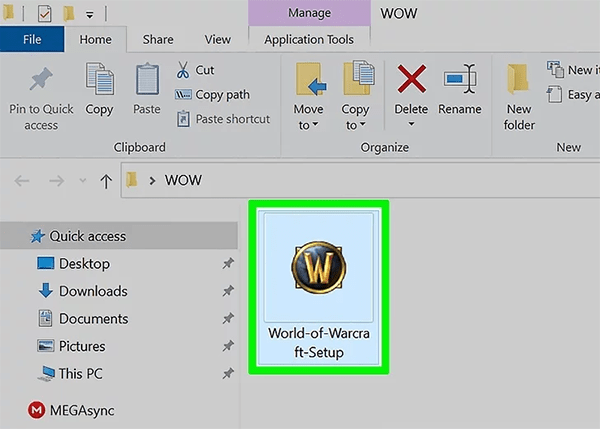Image resolution: width=600 pixels, height=429 pixels.
Task: Open the Delete options dropdown arrow
Action: (411, 124)
